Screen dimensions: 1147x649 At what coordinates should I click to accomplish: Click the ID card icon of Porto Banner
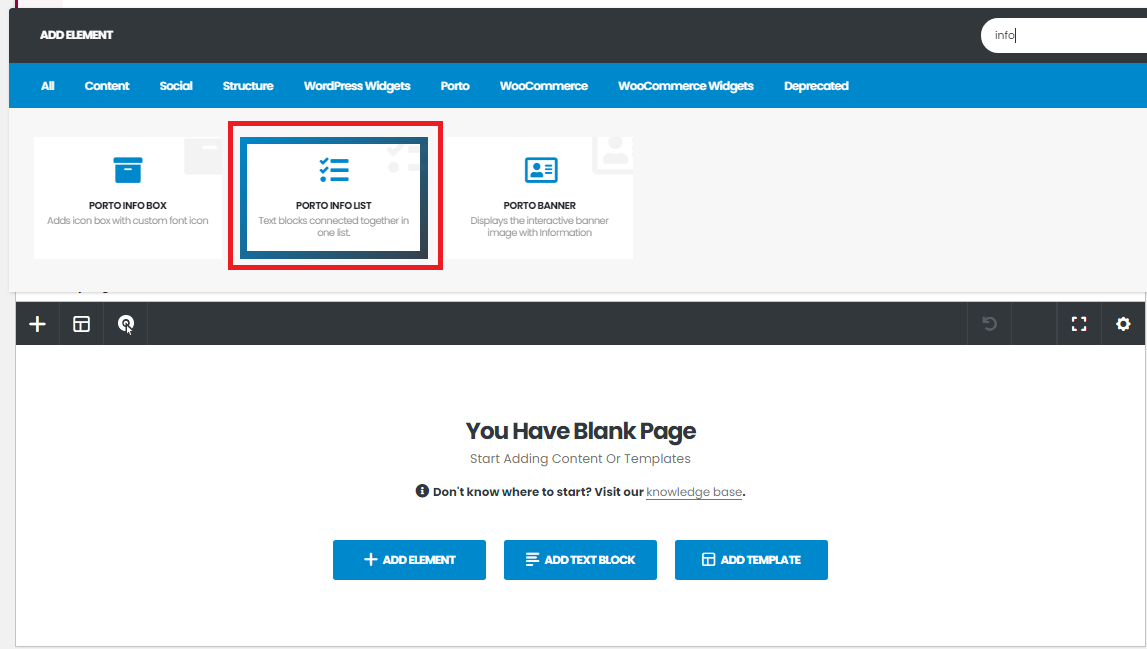pyautogui.click(x=541, y=170)
